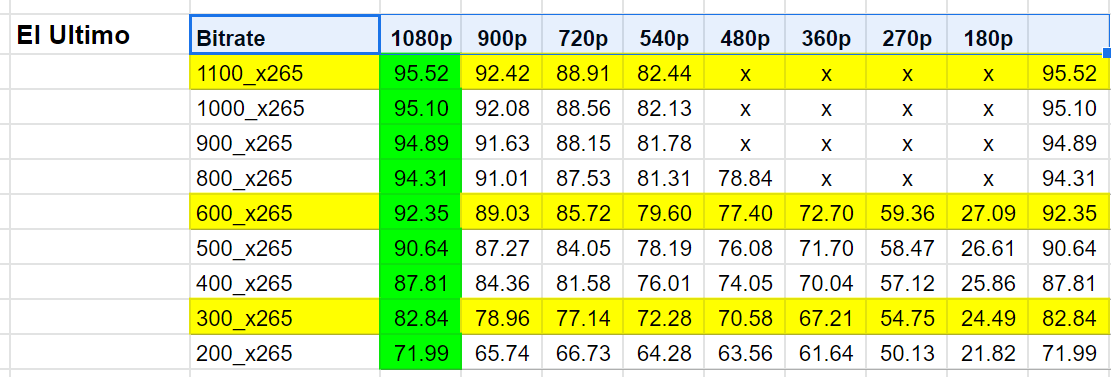The width and height of the screenshot is (1111, 377).
Task: Select the 180p column header
Action: click(x=988, y=35)
